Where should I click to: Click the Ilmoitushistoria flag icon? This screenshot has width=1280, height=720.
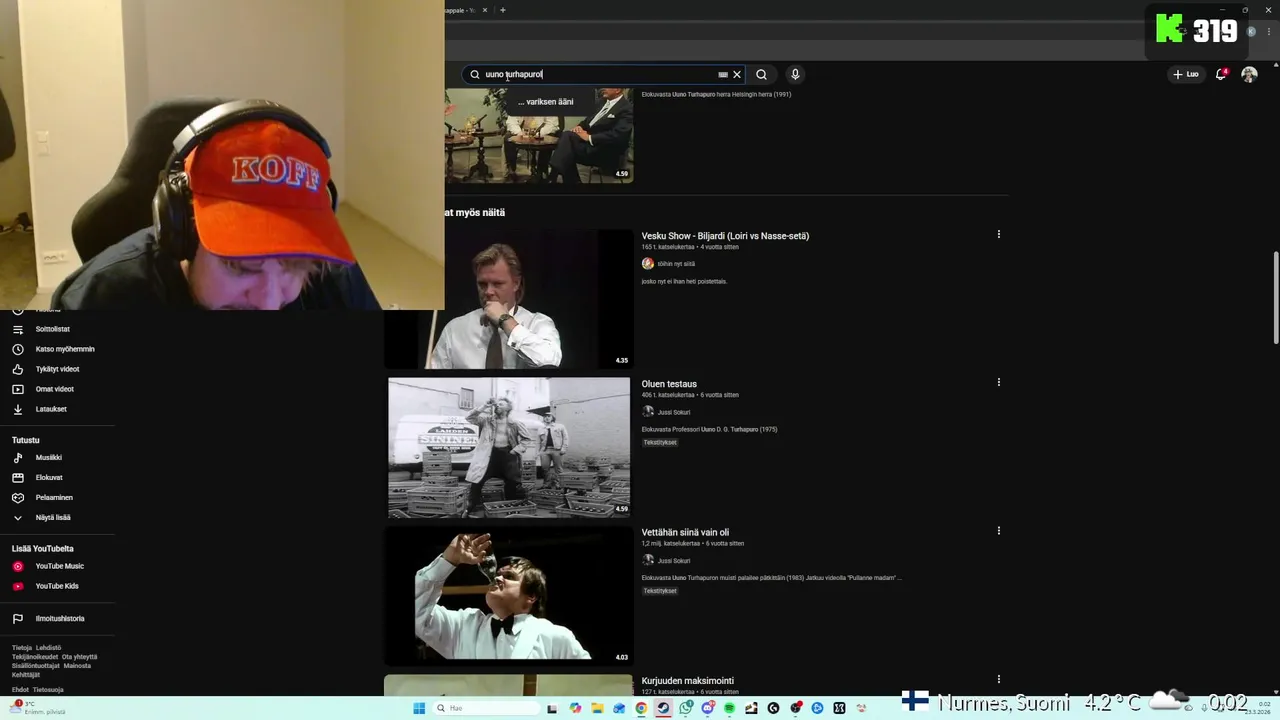[17, 618]
